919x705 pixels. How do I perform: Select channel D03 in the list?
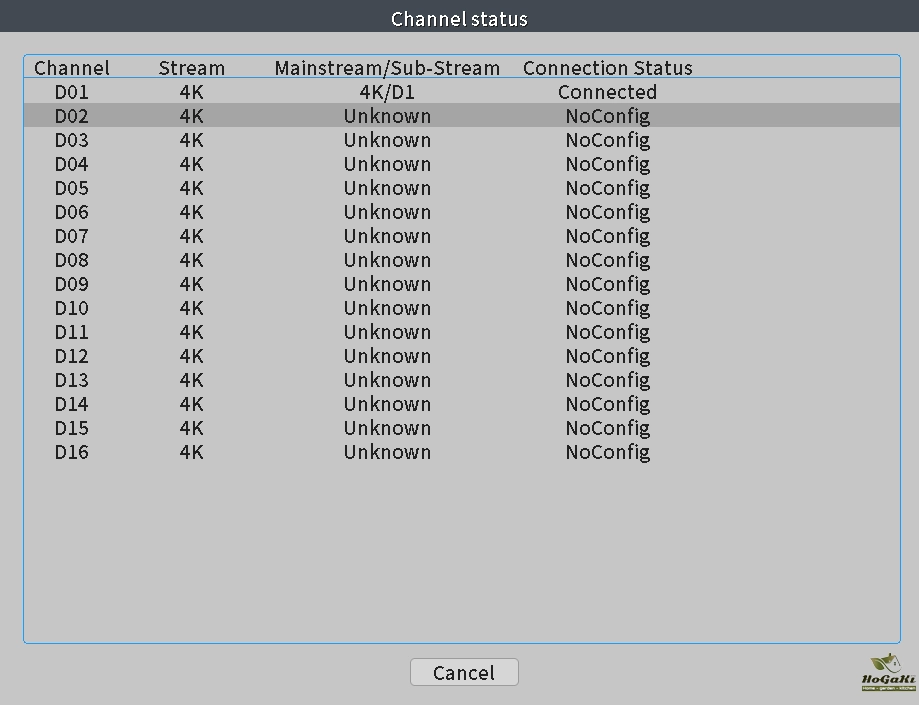pos(72,140)
